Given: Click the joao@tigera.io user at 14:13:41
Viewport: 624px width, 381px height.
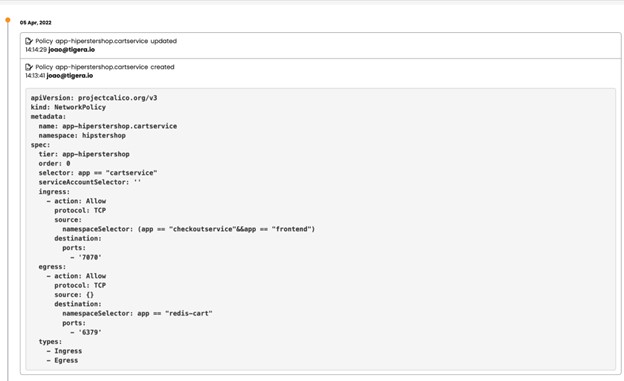Looking at the screenshot, I should click(70, 76).
